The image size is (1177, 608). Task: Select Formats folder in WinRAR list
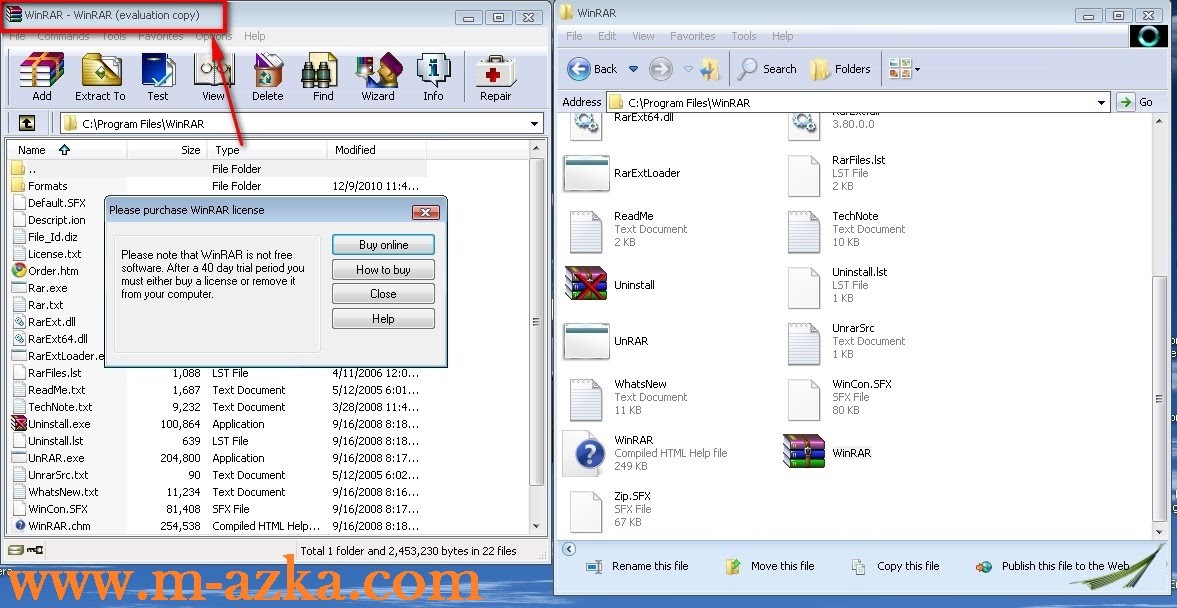(47, 186)
